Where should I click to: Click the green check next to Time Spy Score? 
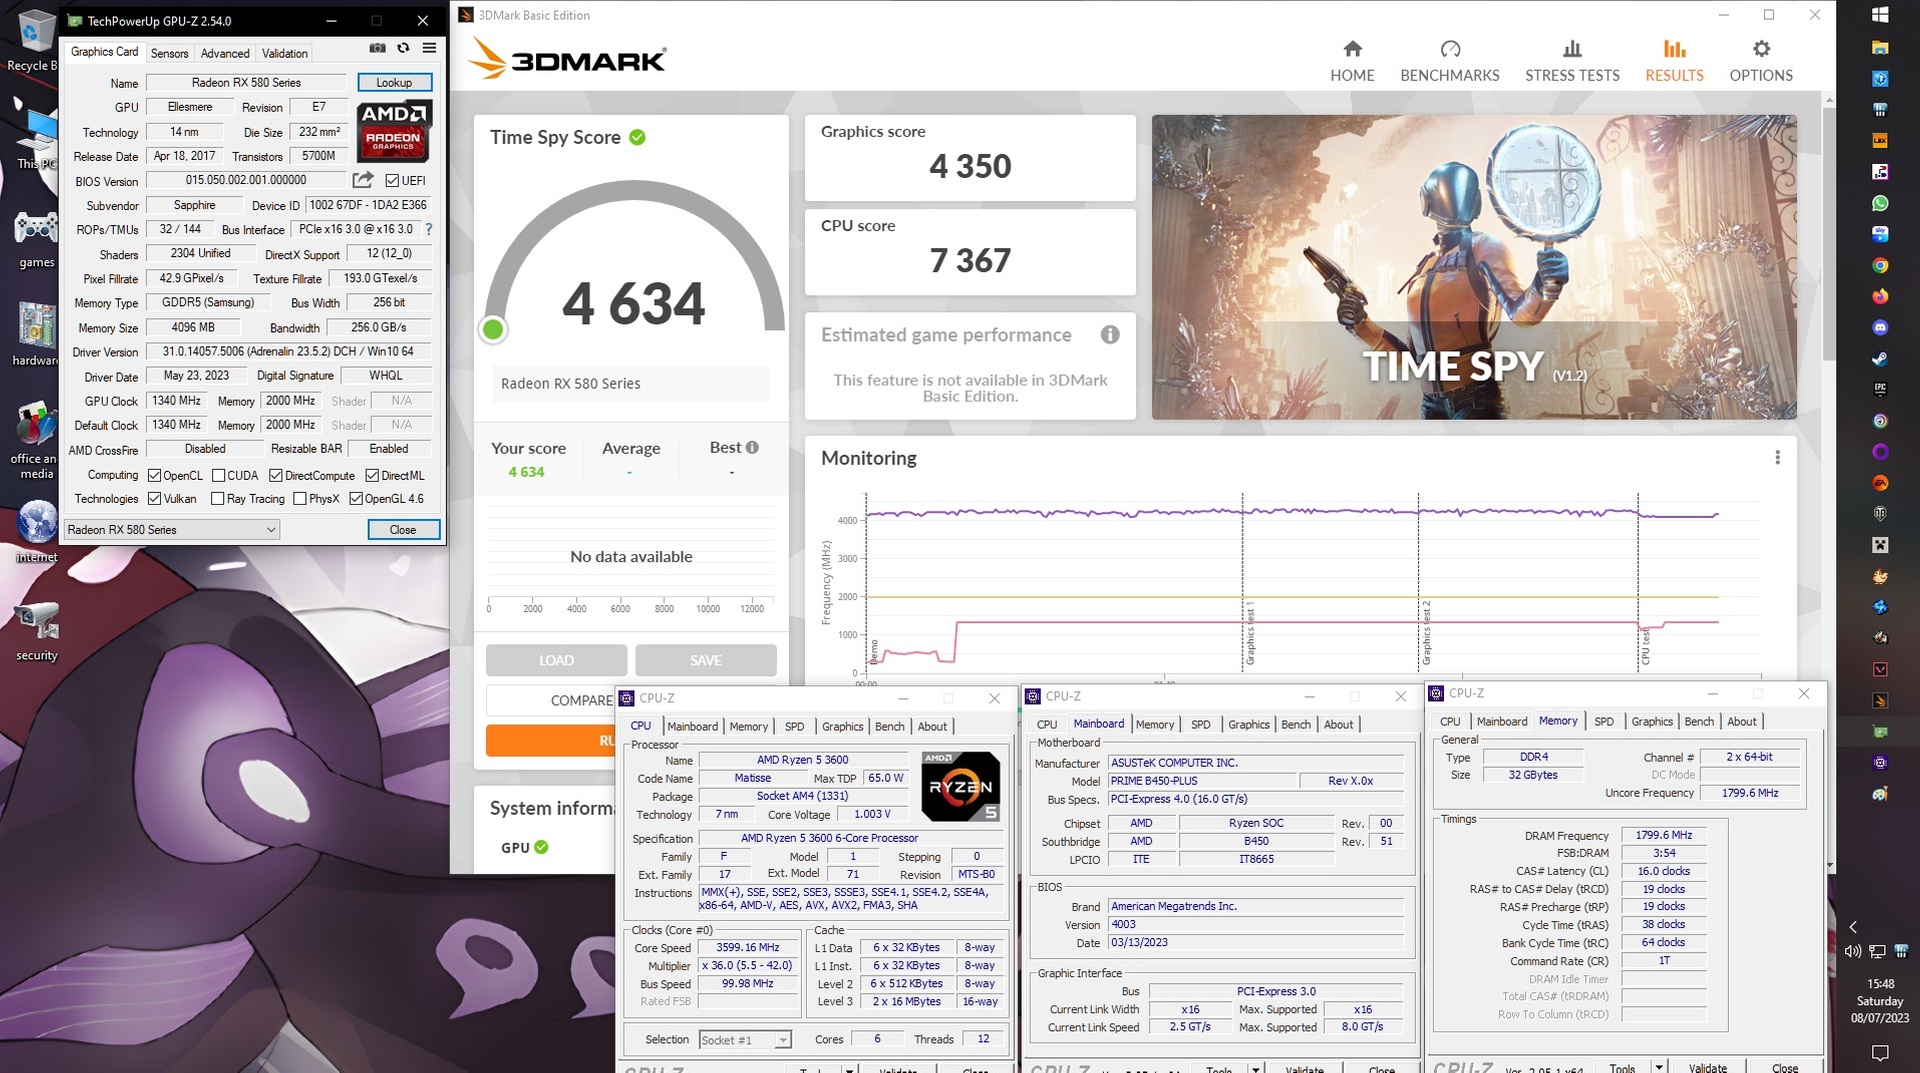click(x=637, y=137)
